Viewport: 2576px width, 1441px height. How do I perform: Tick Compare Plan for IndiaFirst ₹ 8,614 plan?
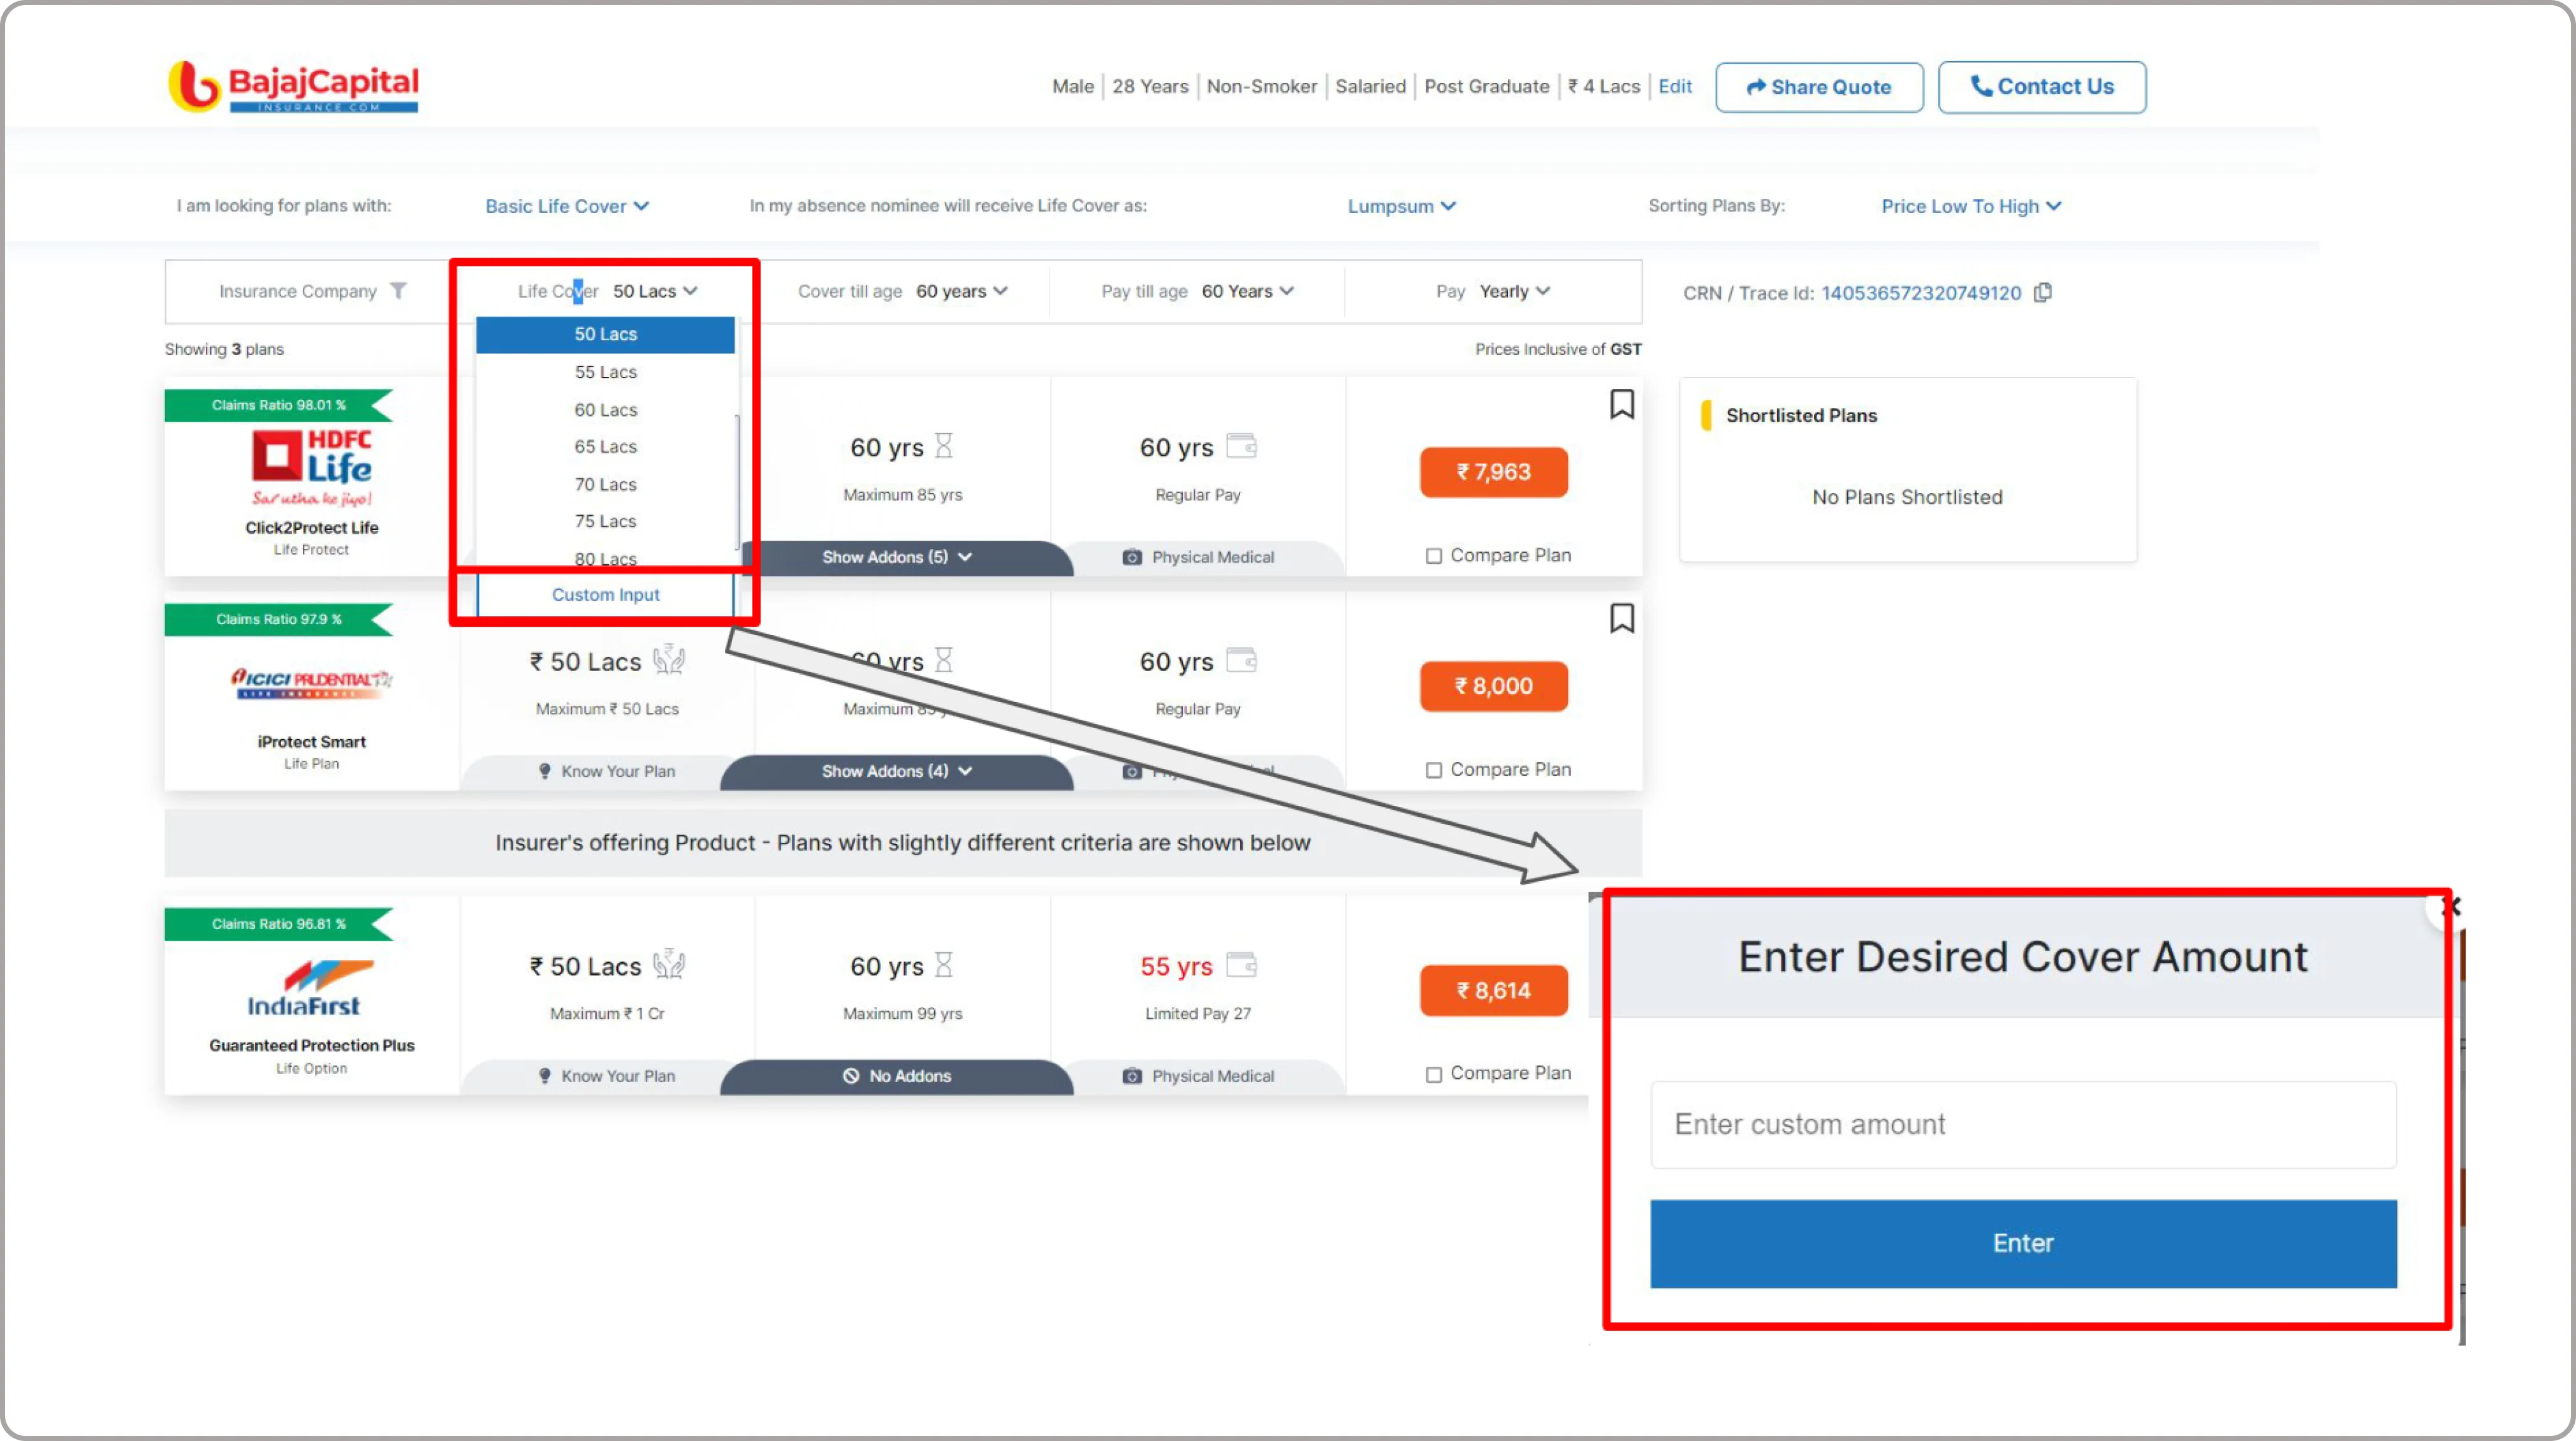pos(1433,1074)
